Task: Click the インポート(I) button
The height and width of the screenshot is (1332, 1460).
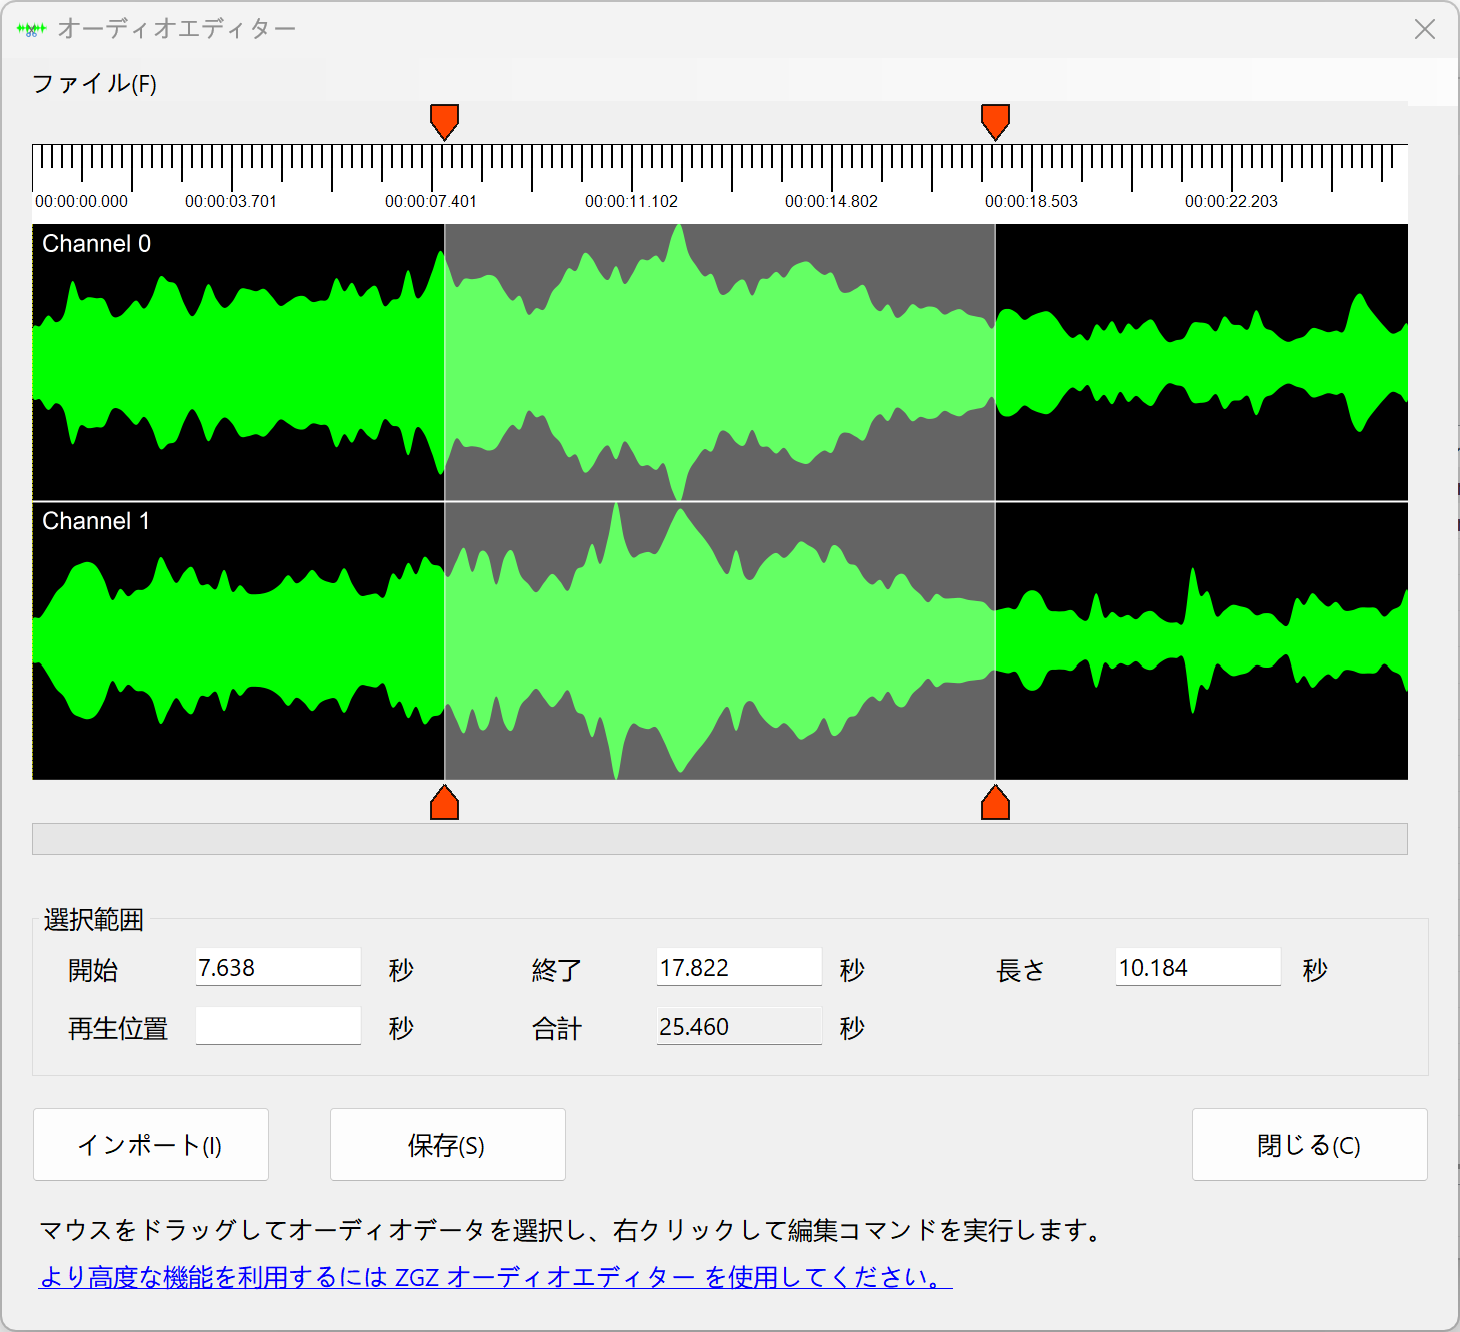Action: (151, 1145)
